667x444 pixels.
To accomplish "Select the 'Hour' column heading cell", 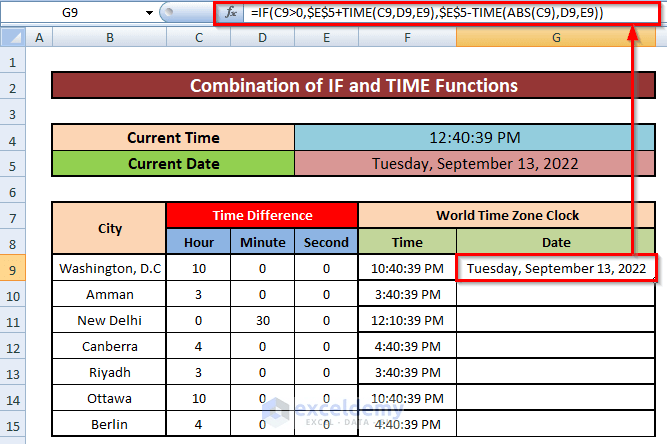I will (x=199, y=242).
